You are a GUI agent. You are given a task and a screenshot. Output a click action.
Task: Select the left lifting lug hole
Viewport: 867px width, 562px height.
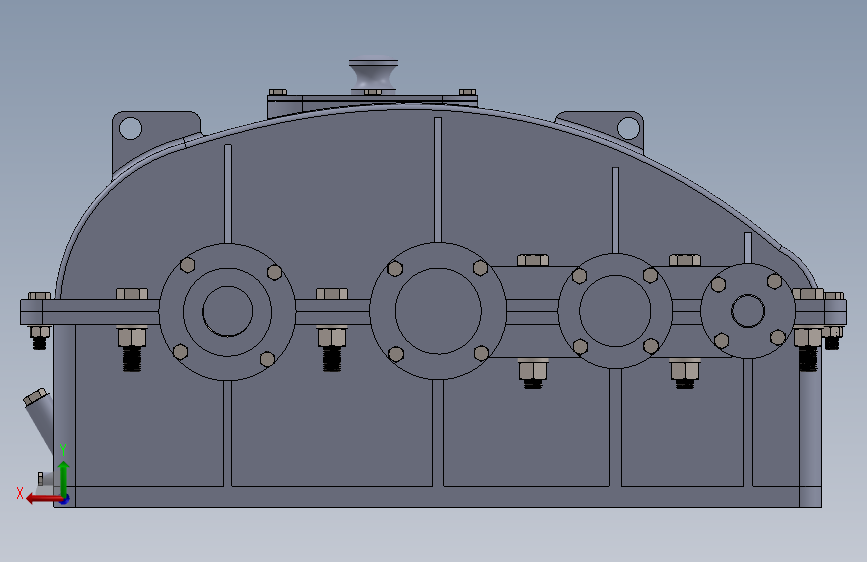pos(130,128)
